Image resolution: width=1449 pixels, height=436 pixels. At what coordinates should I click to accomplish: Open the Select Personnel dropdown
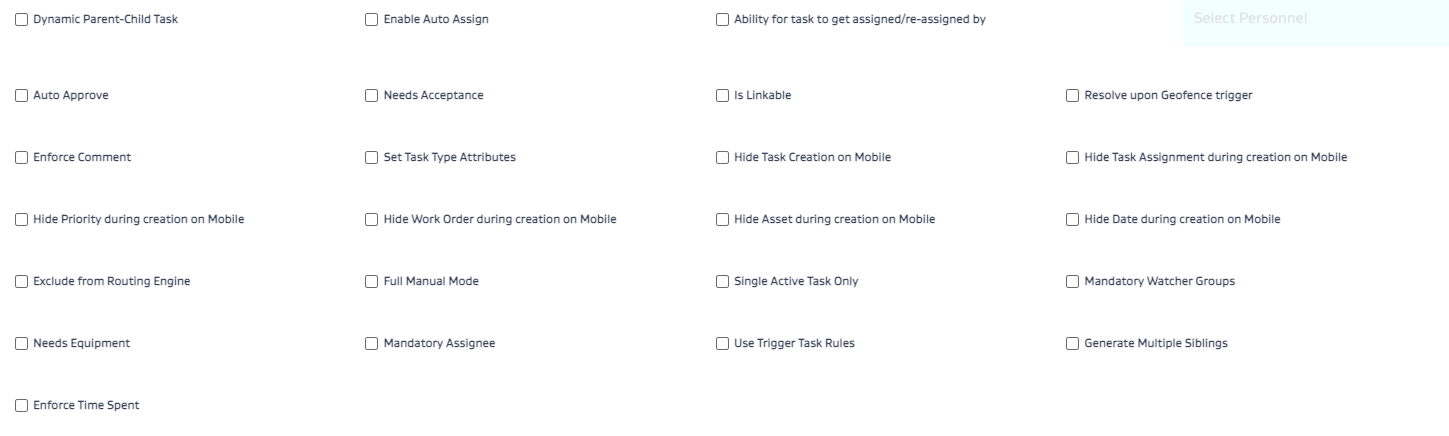(x=1314, y=19)
